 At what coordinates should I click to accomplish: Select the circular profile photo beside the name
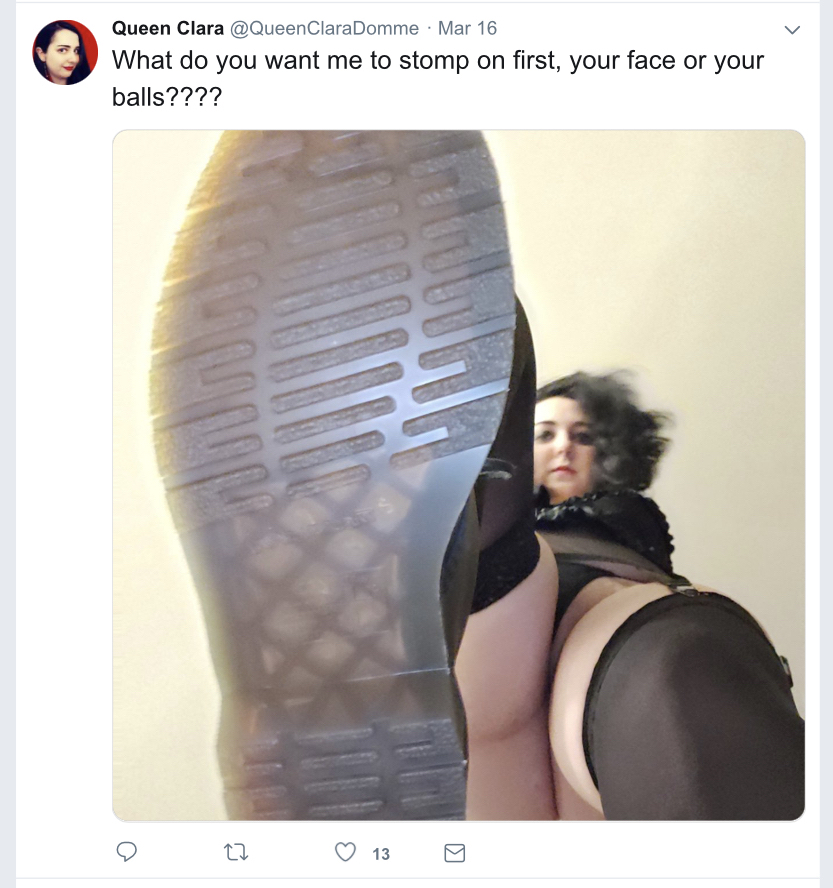coord(65,53)
